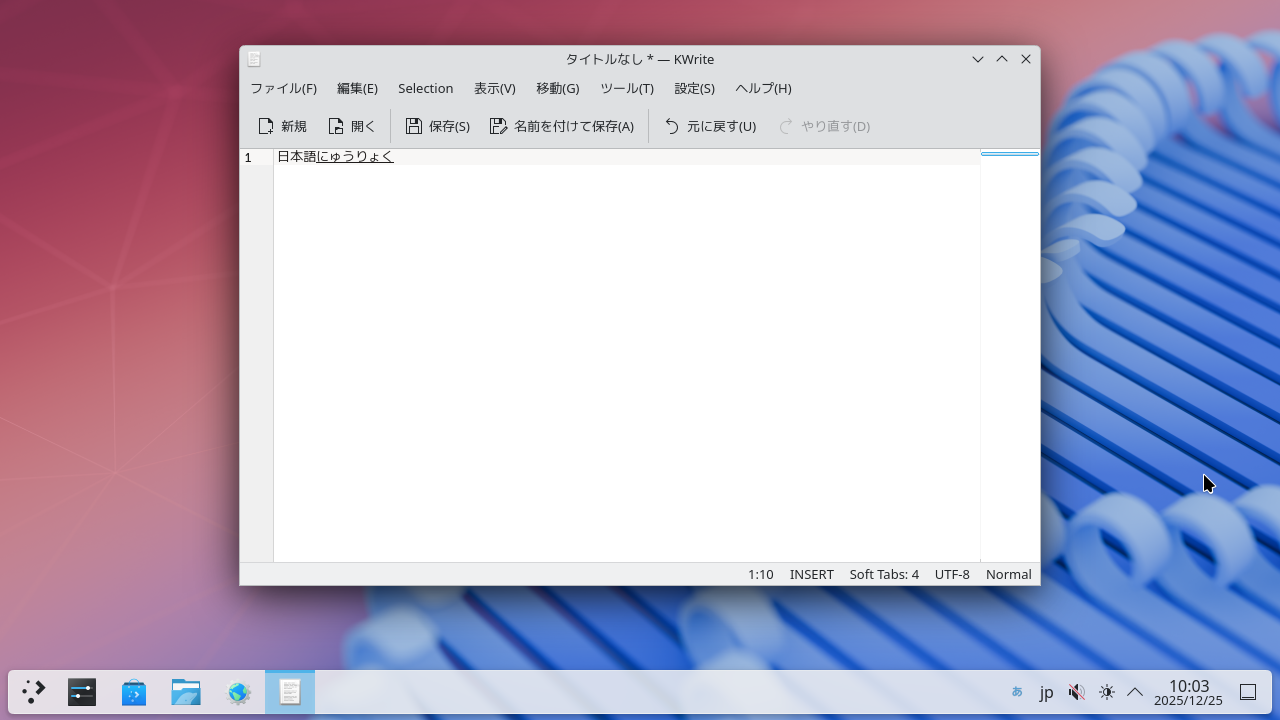Unmute the speaker in the system tray
The image size is (1280, 720).
point(1077,691)
